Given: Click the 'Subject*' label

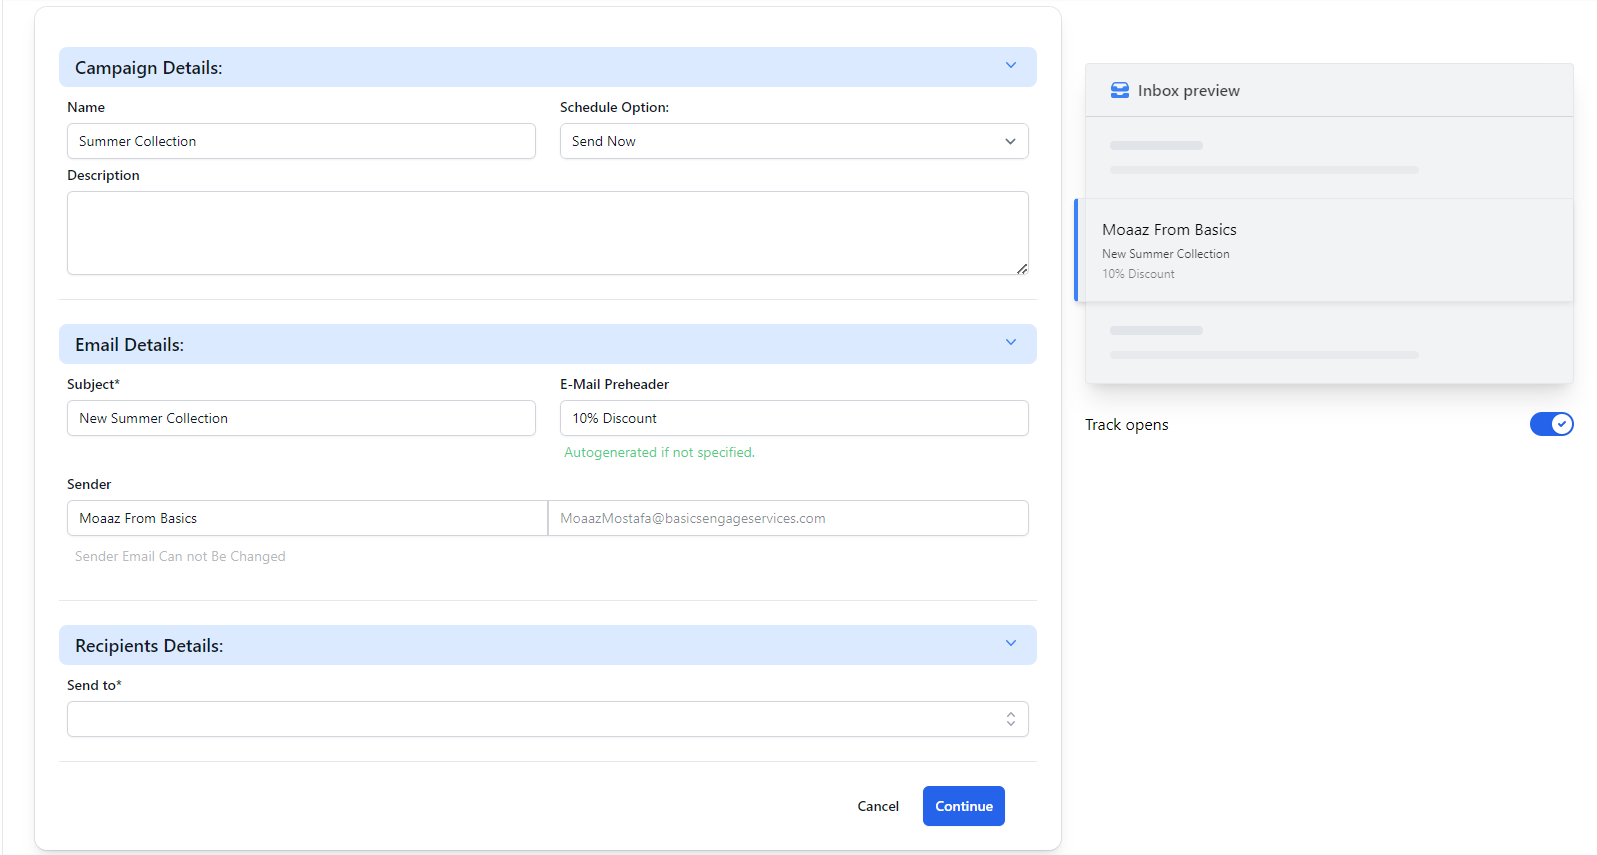Looking at the screenshot, I should pyautogui.click(x=93, y=384).
